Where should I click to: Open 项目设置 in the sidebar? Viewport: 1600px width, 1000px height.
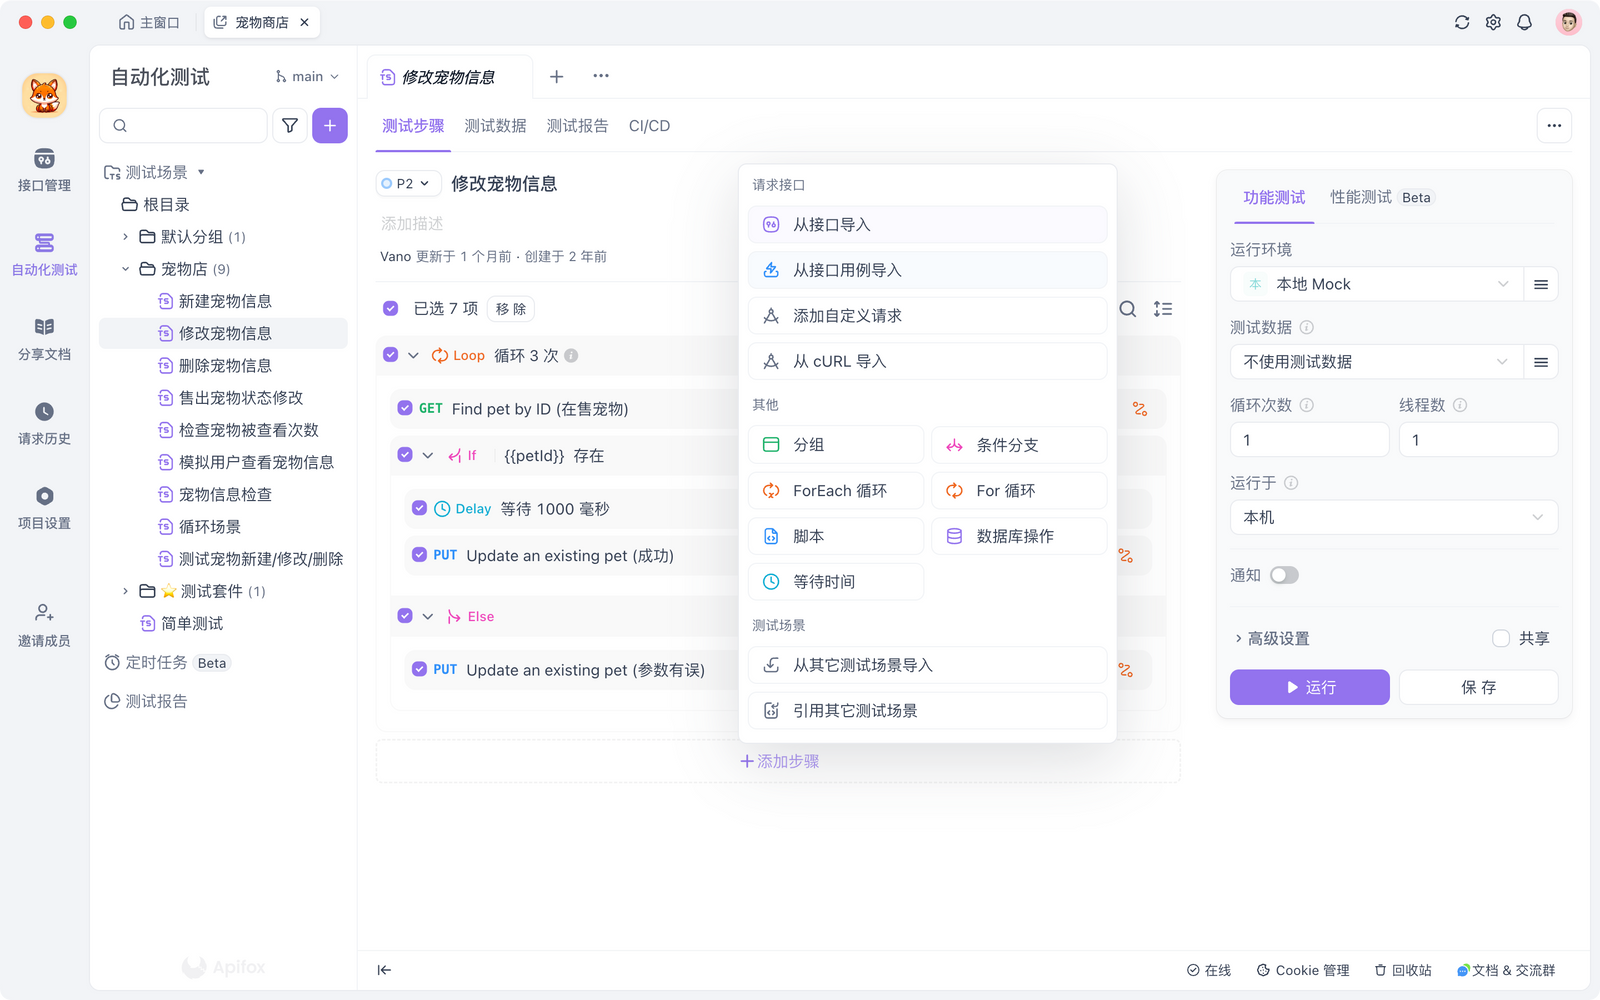click(x=43, y=507)
